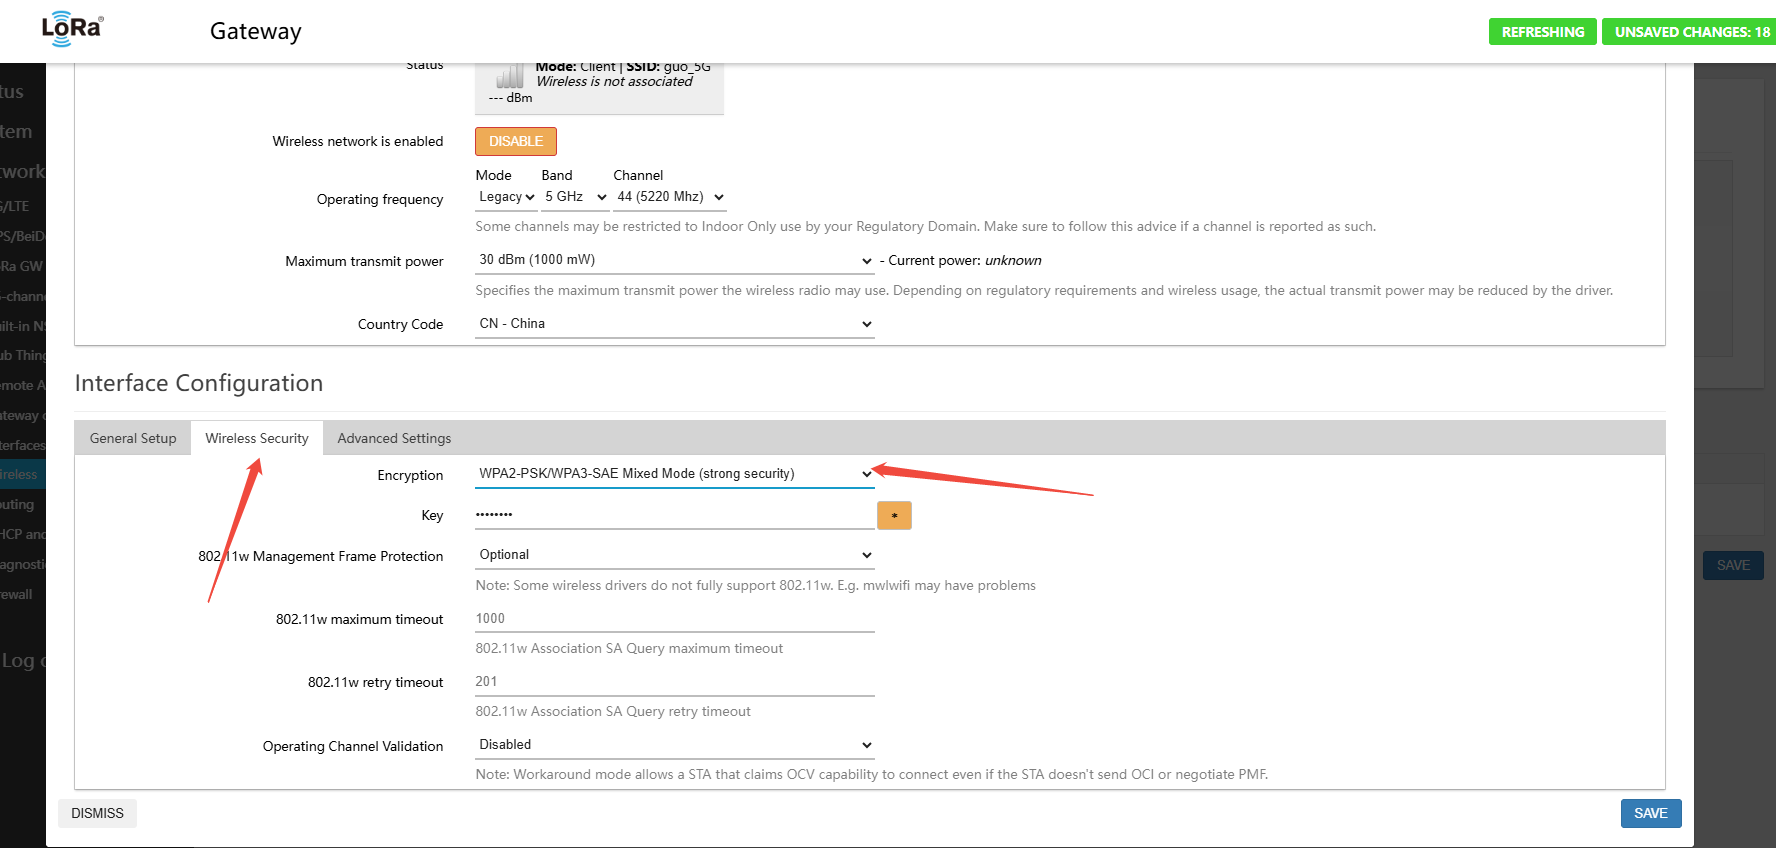The height and width of the screenshot is (848, 1776).
Task: Select the Wireless Security tab
Action: (257, 438)
